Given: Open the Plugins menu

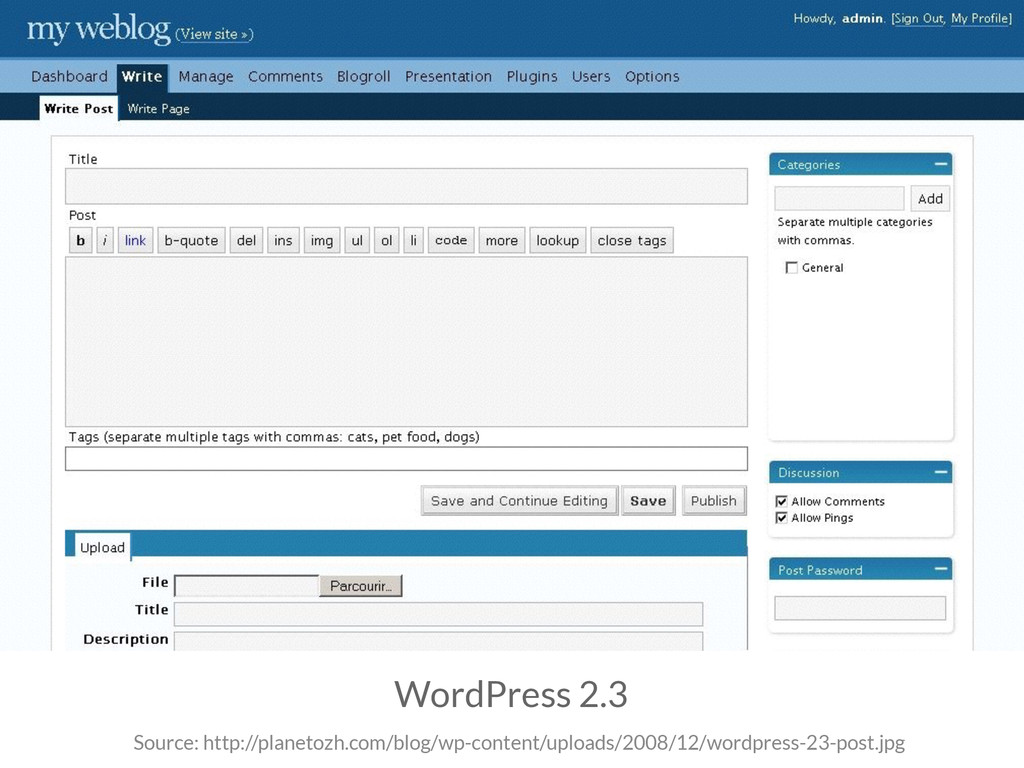Looking at the screenshot, I should 532,77.
